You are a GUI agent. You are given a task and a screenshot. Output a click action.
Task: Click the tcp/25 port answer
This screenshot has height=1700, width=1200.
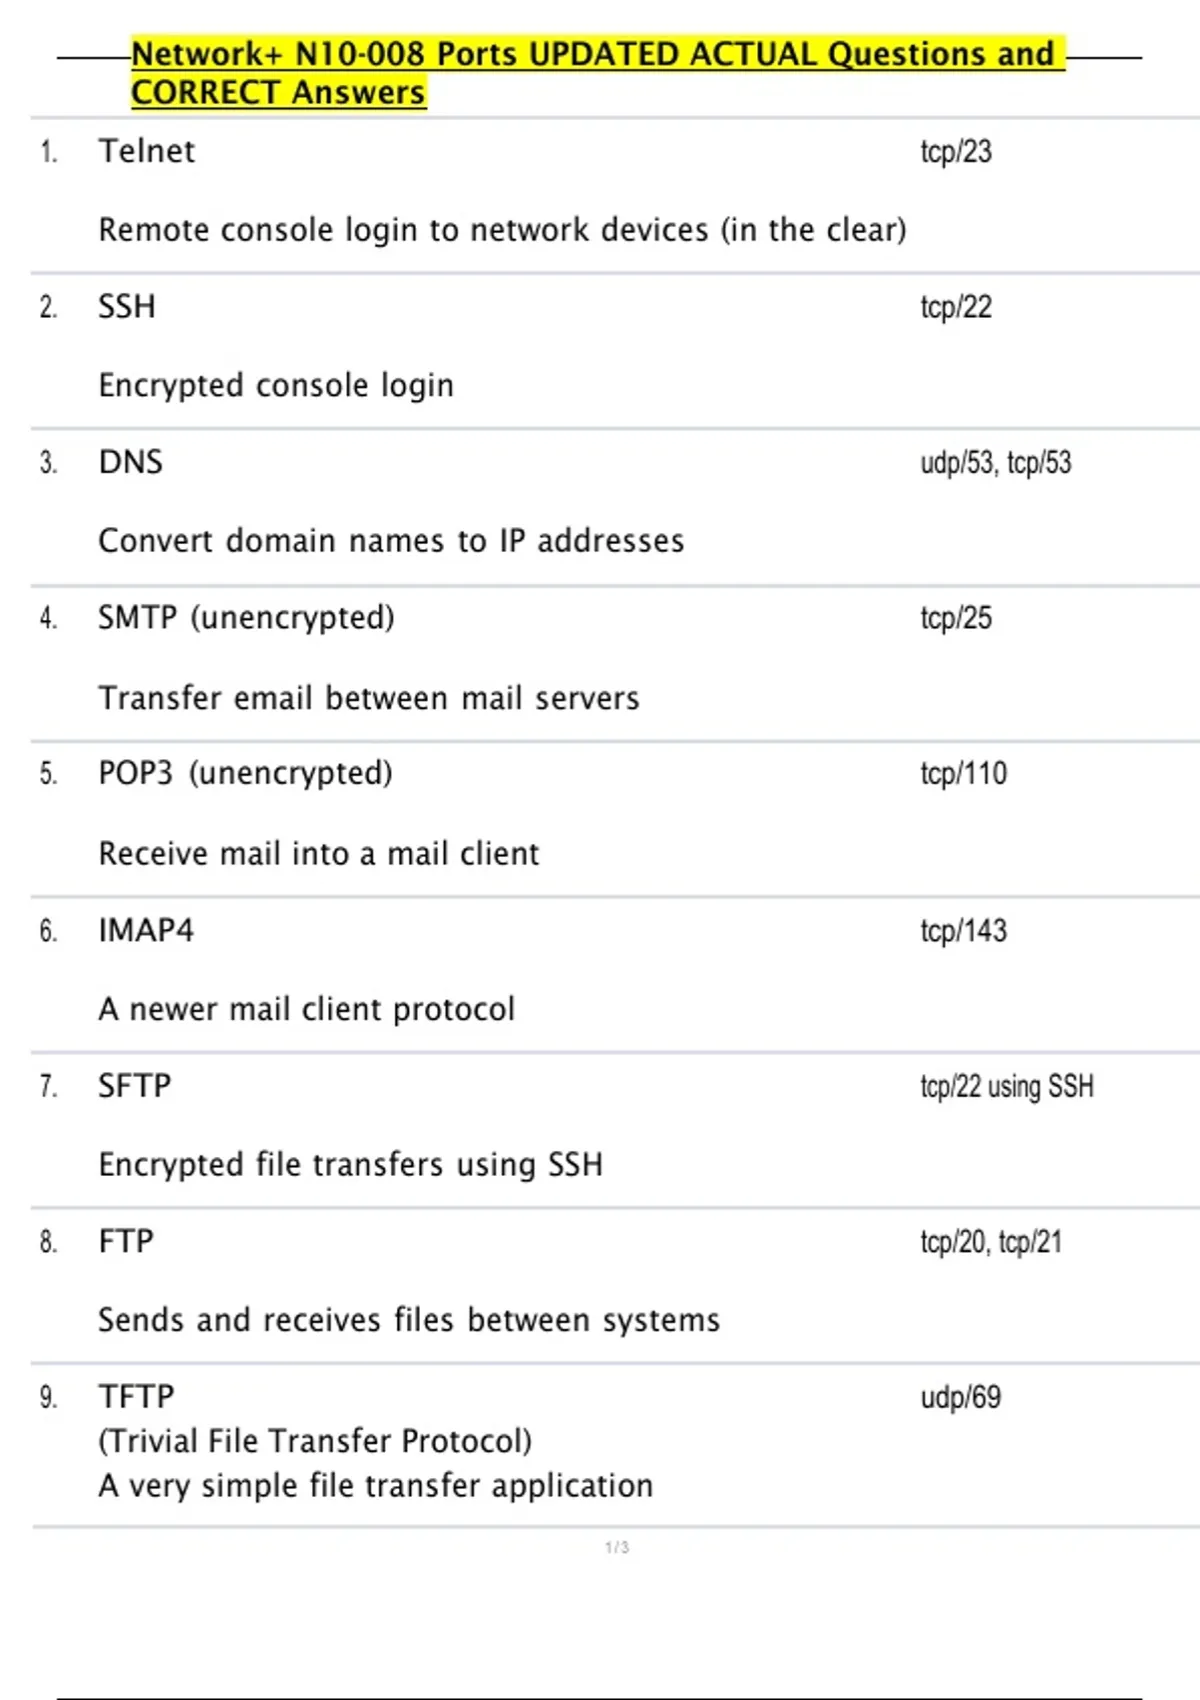956,618
